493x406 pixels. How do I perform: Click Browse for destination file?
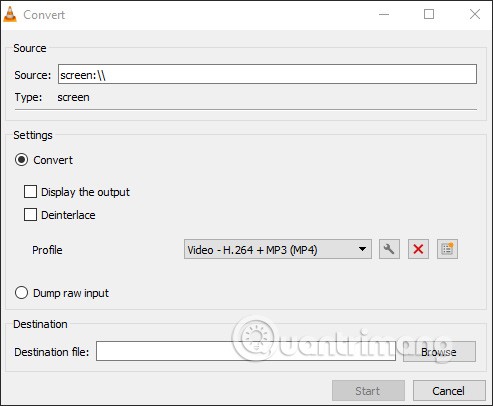tap(439, 351)
